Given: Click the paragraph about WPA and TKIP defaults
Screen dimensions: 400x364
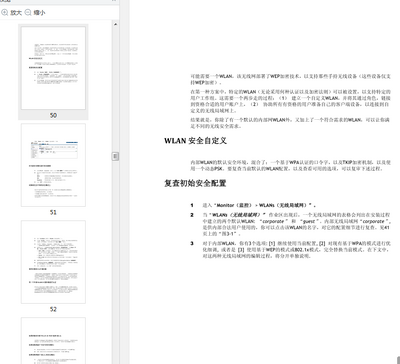Looking at the screenshot, I should coord(290,165).
